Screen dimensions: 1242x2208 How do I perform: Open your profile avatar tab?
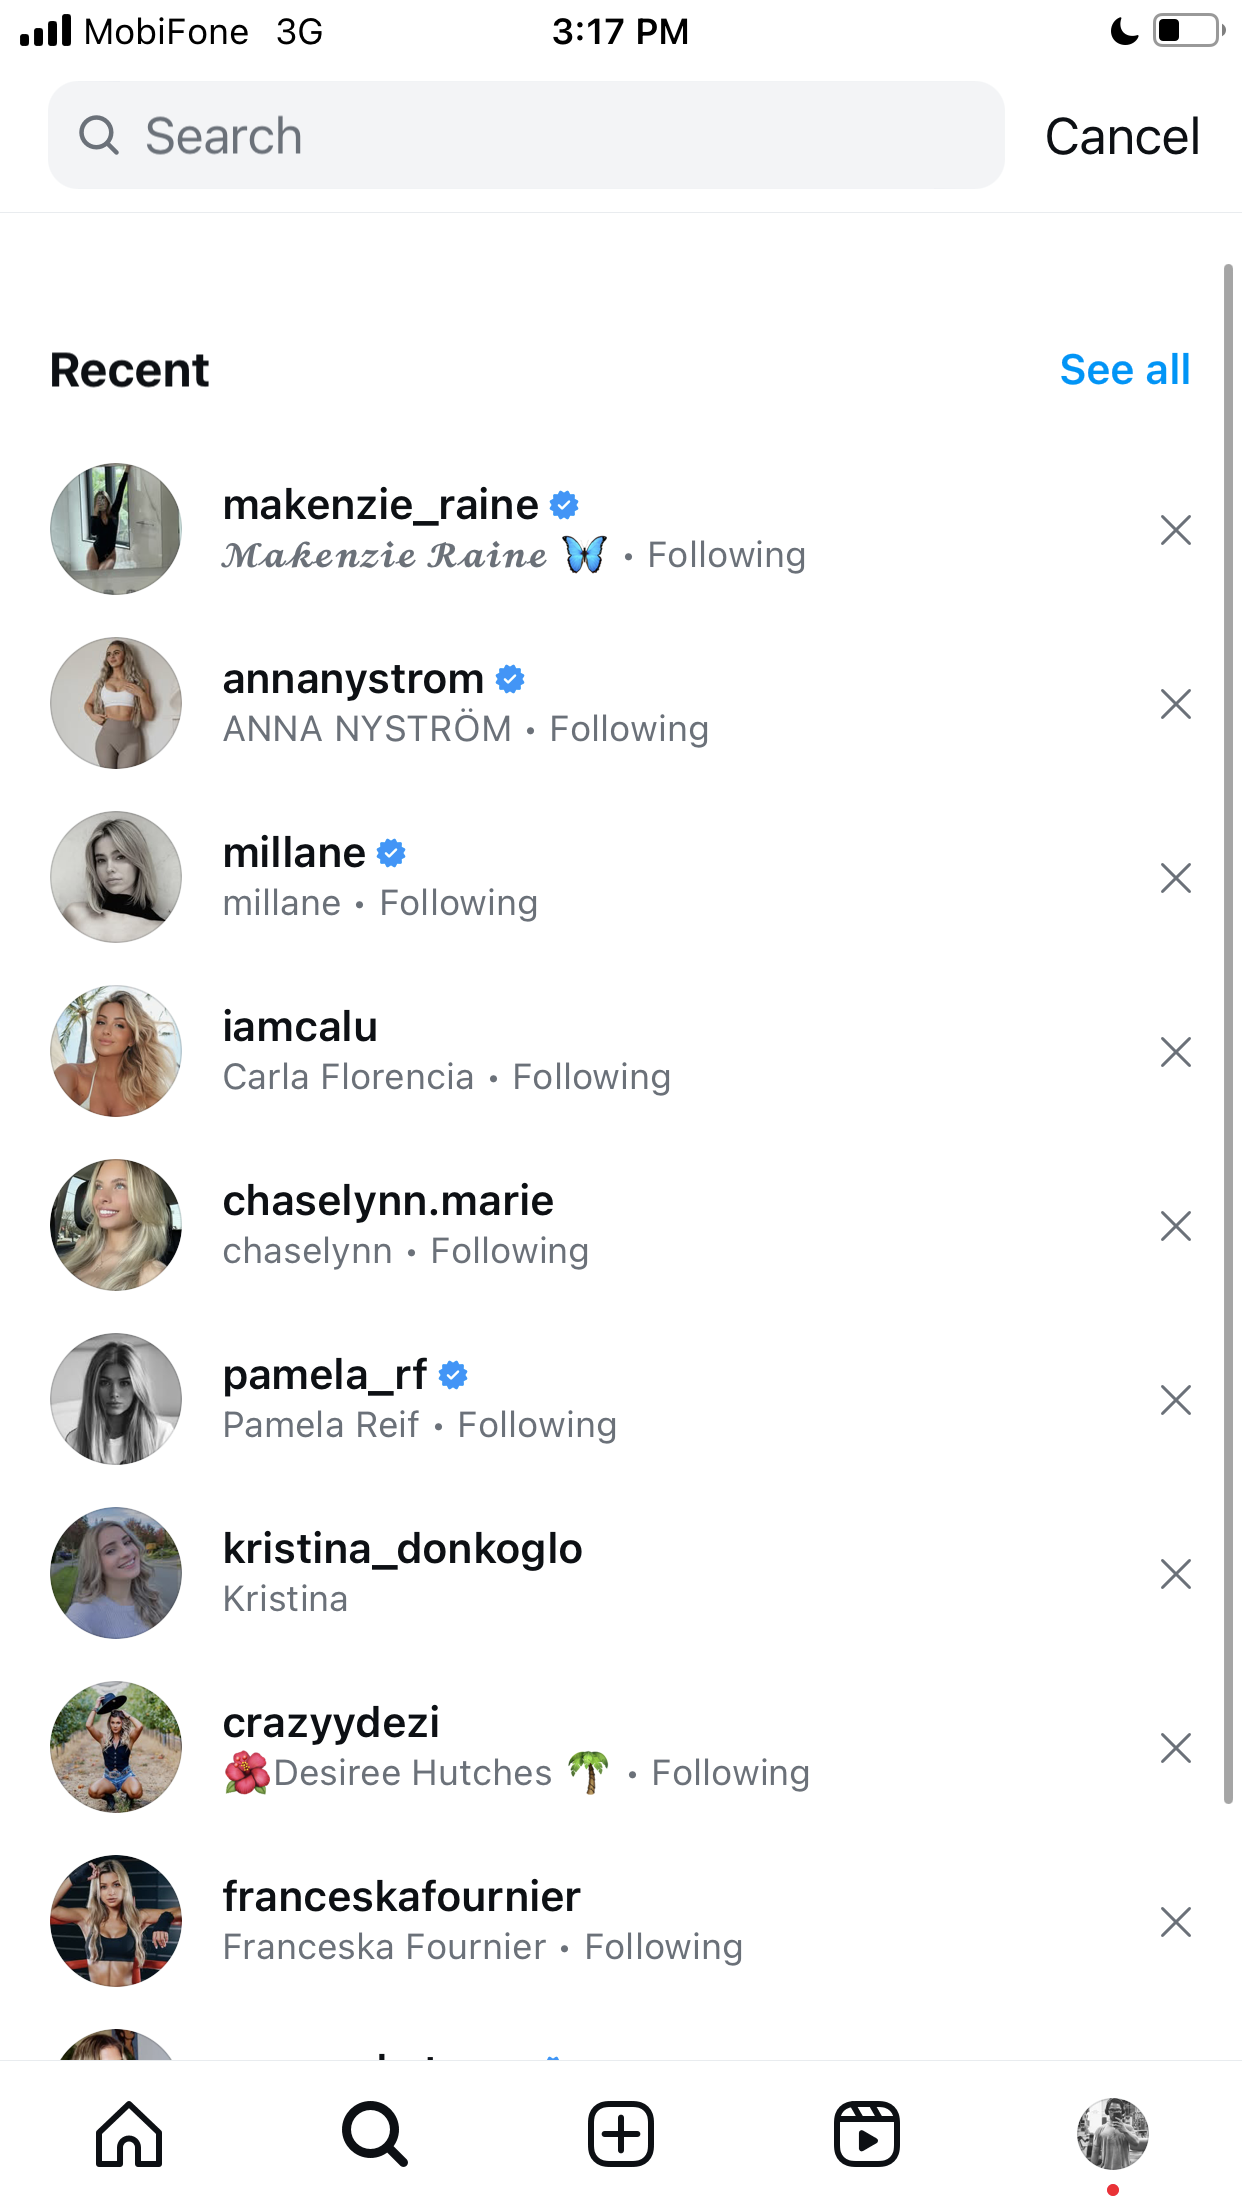1113,2134
